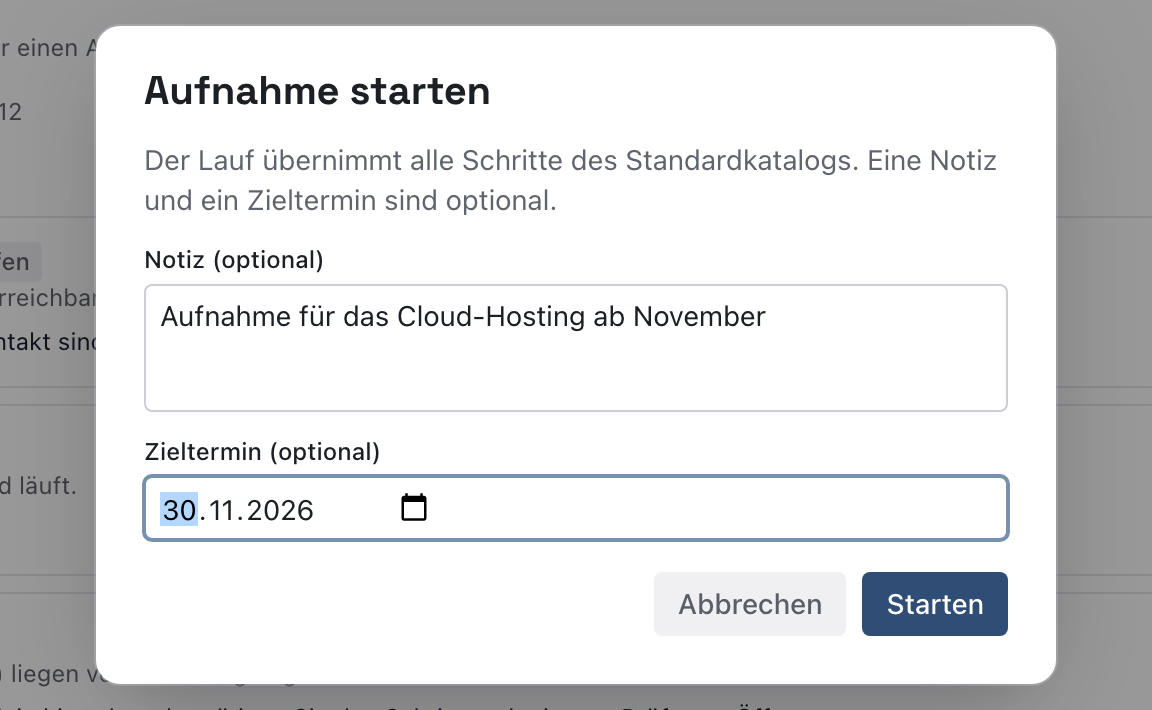The image size is (1152, 710).
Task: Click the note text 'Aufnahme für das Cloud-Hosting ab November'
Action: tap(463, 317)
